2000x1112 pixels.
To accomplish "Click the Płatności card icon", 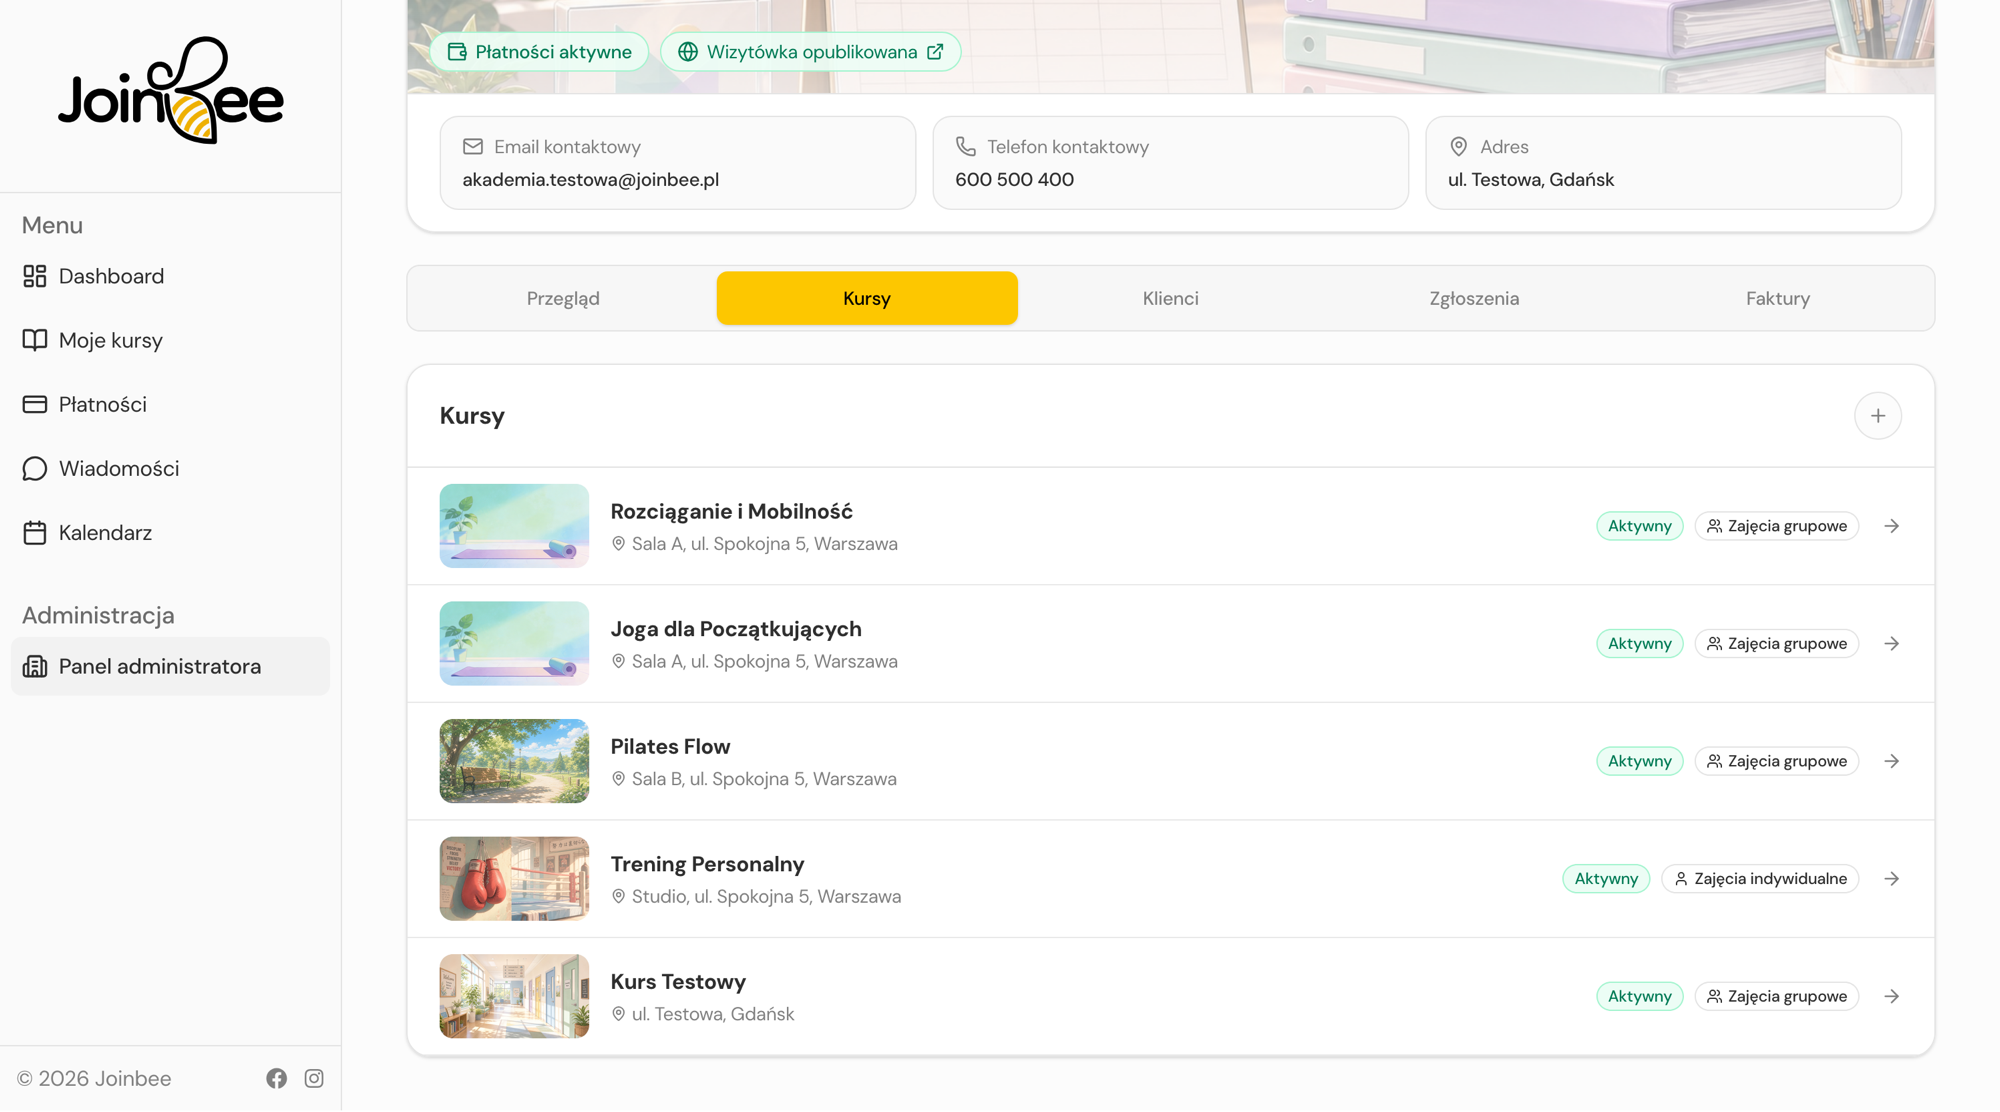I will coord(35,404).
